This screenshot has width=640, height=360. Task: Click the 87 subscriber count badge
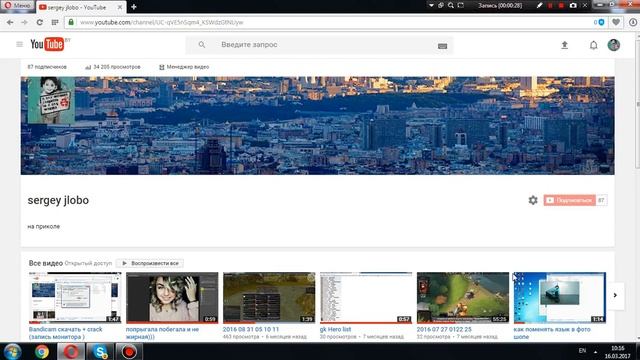pos(601,200)
